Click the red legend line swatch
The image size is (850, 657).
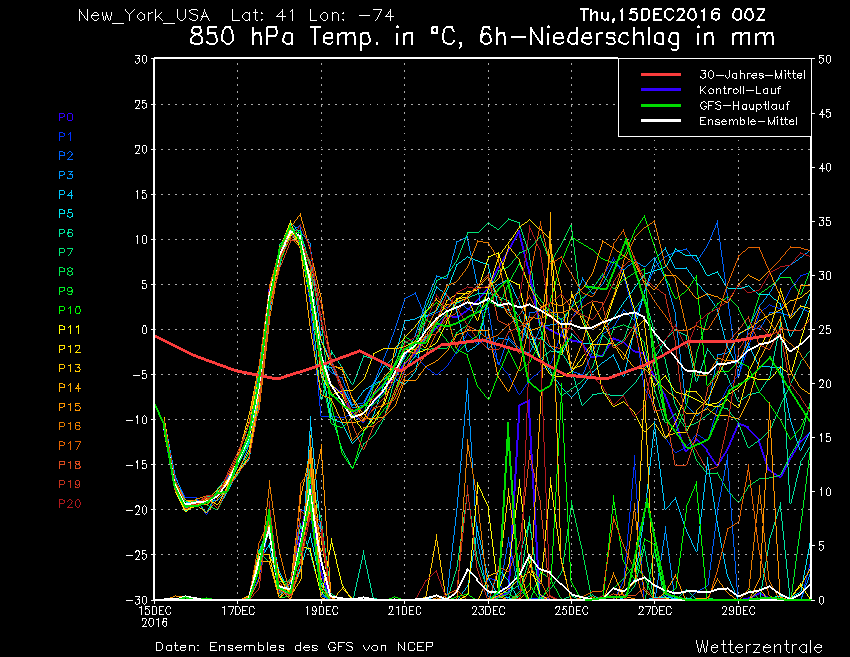tap(661, 74)
